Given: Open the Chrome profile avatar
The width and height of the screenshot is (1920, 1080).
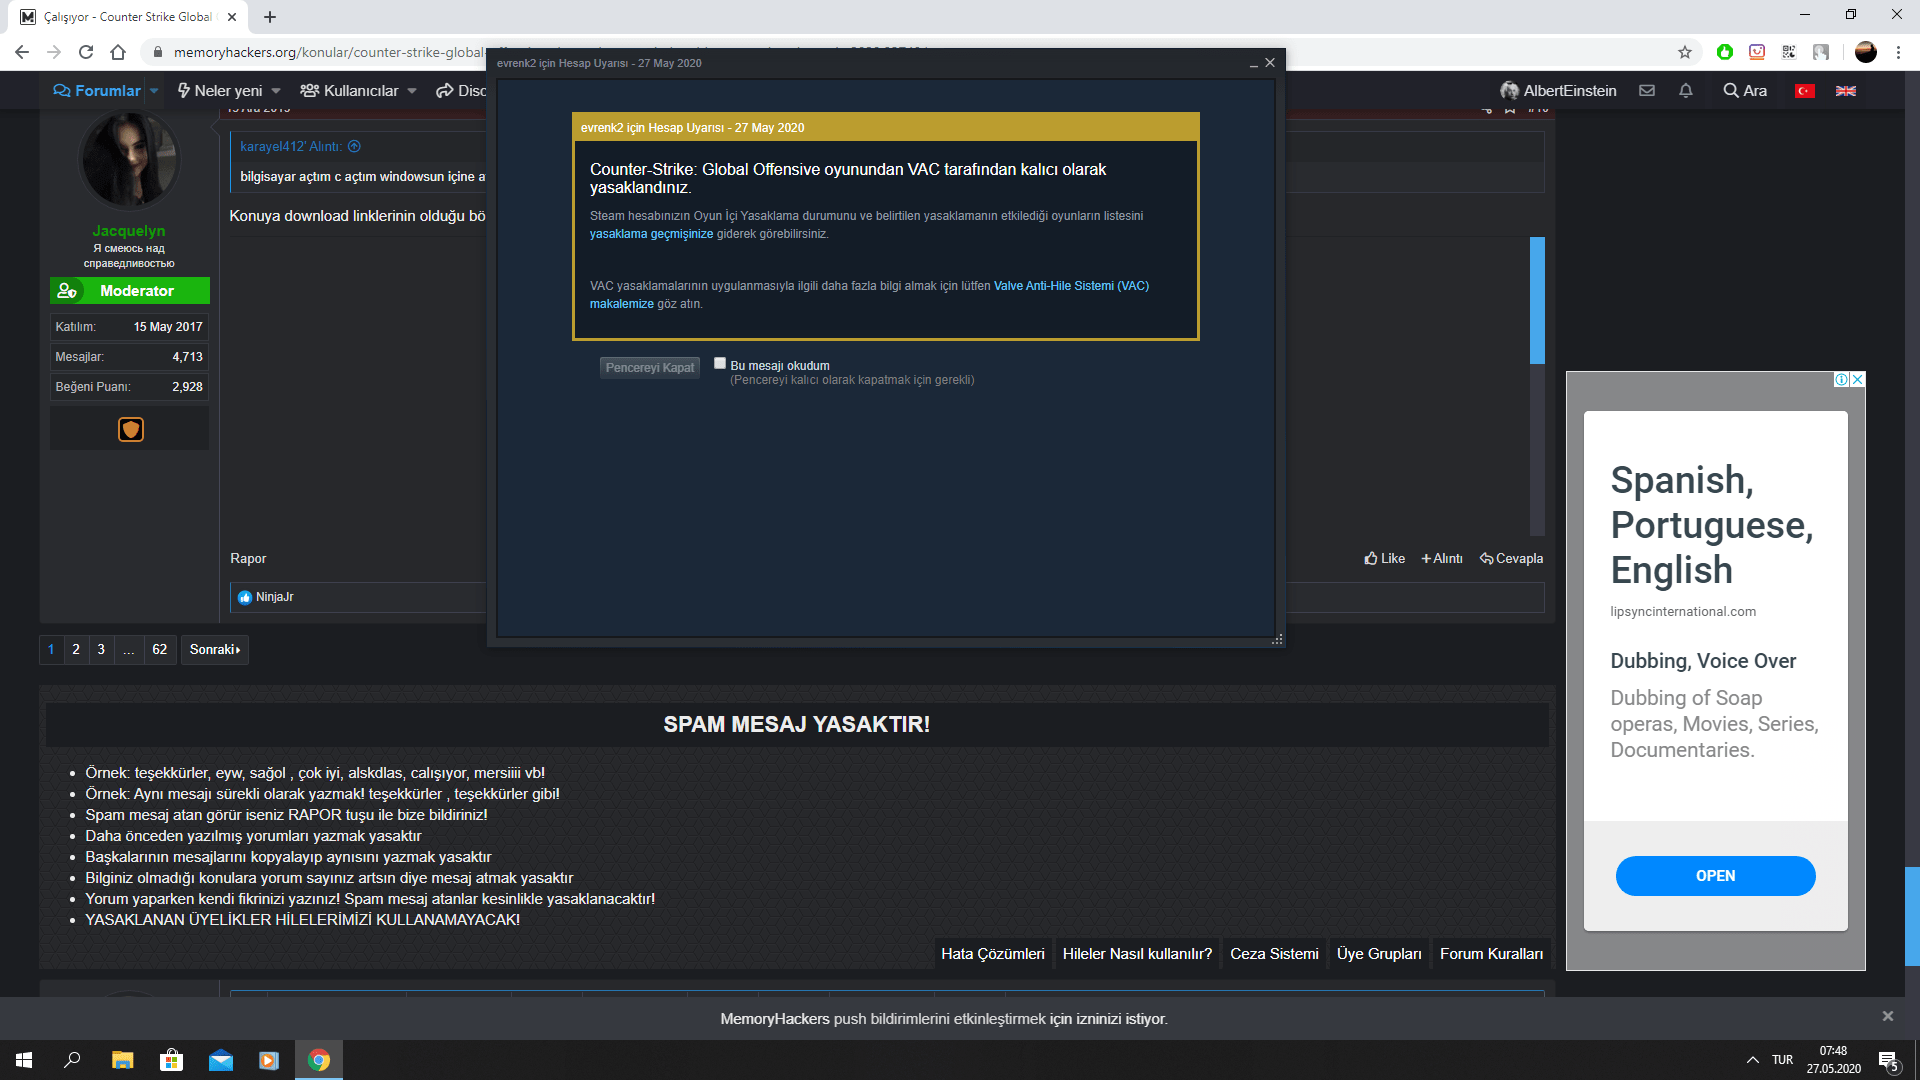Looking at the screenshot, I should point(1866,52).
